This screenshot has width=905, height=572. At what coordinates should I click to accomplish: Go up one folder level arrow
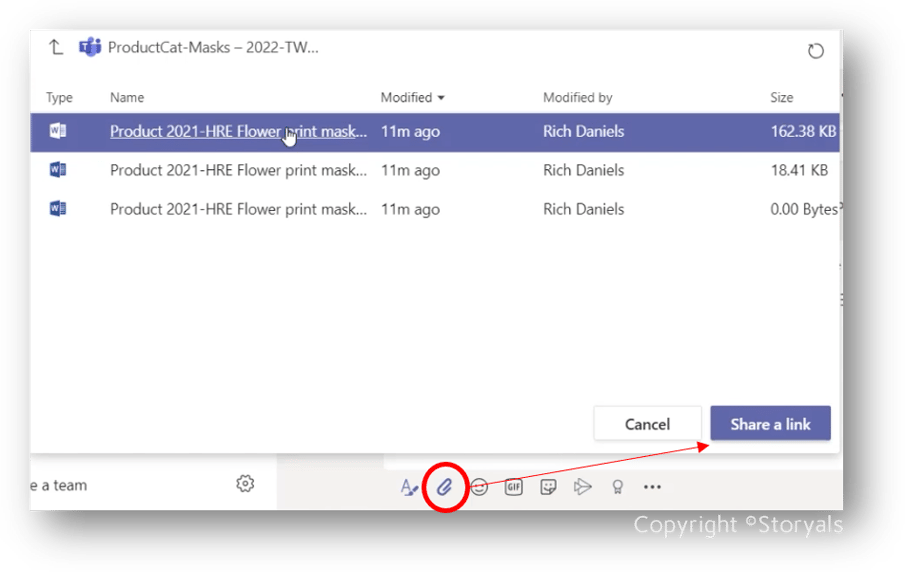pos(55,47)
